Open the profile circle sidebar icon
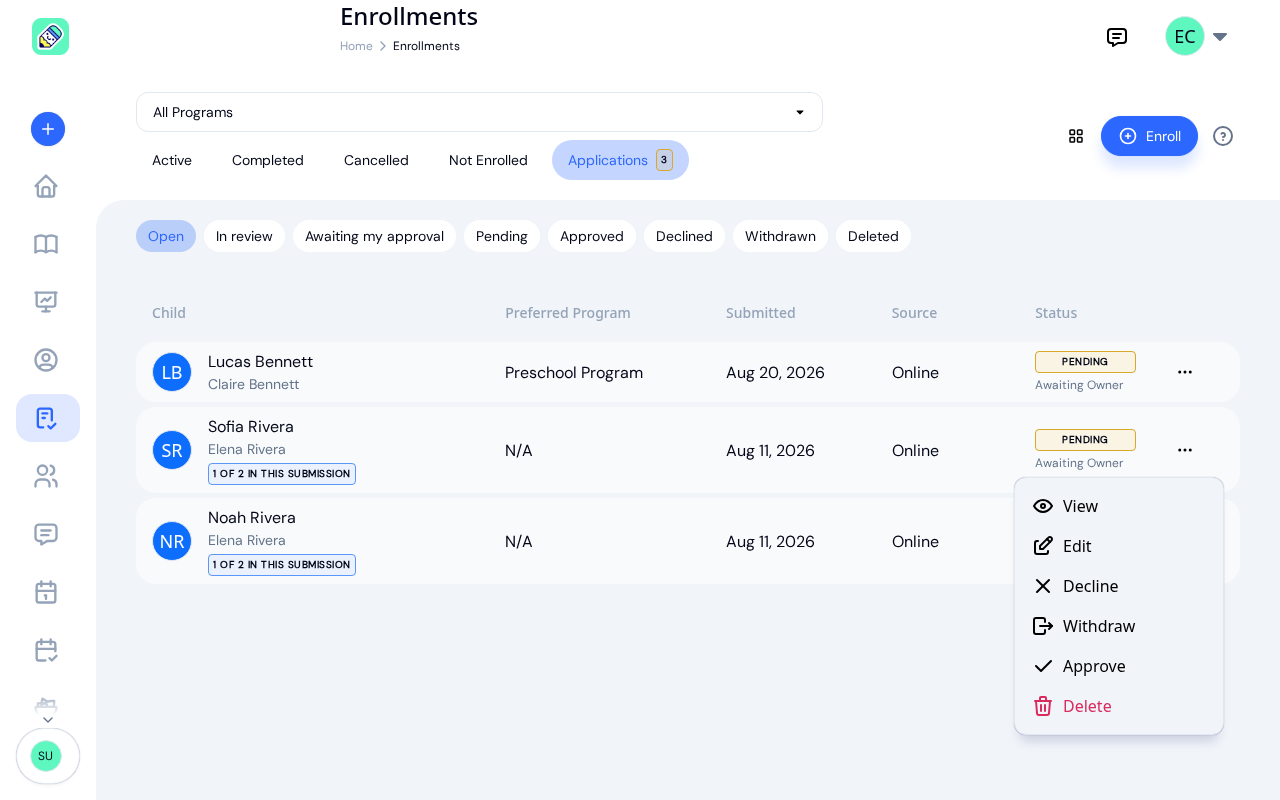Image resolution: width=1280 pixels, height=800 pixels. [46, 360]
